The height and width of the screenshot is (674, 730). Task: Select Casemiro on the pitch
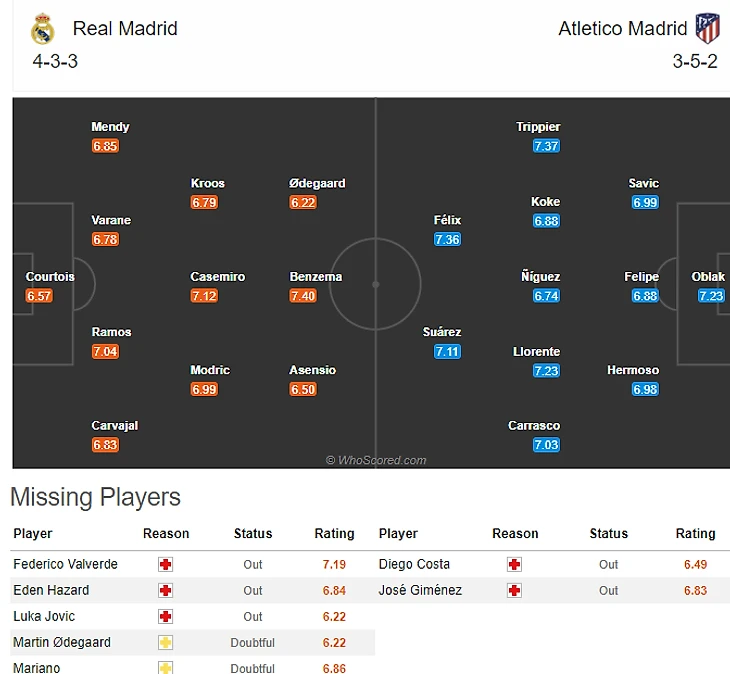pyautogui.click(x=218, y=277)
